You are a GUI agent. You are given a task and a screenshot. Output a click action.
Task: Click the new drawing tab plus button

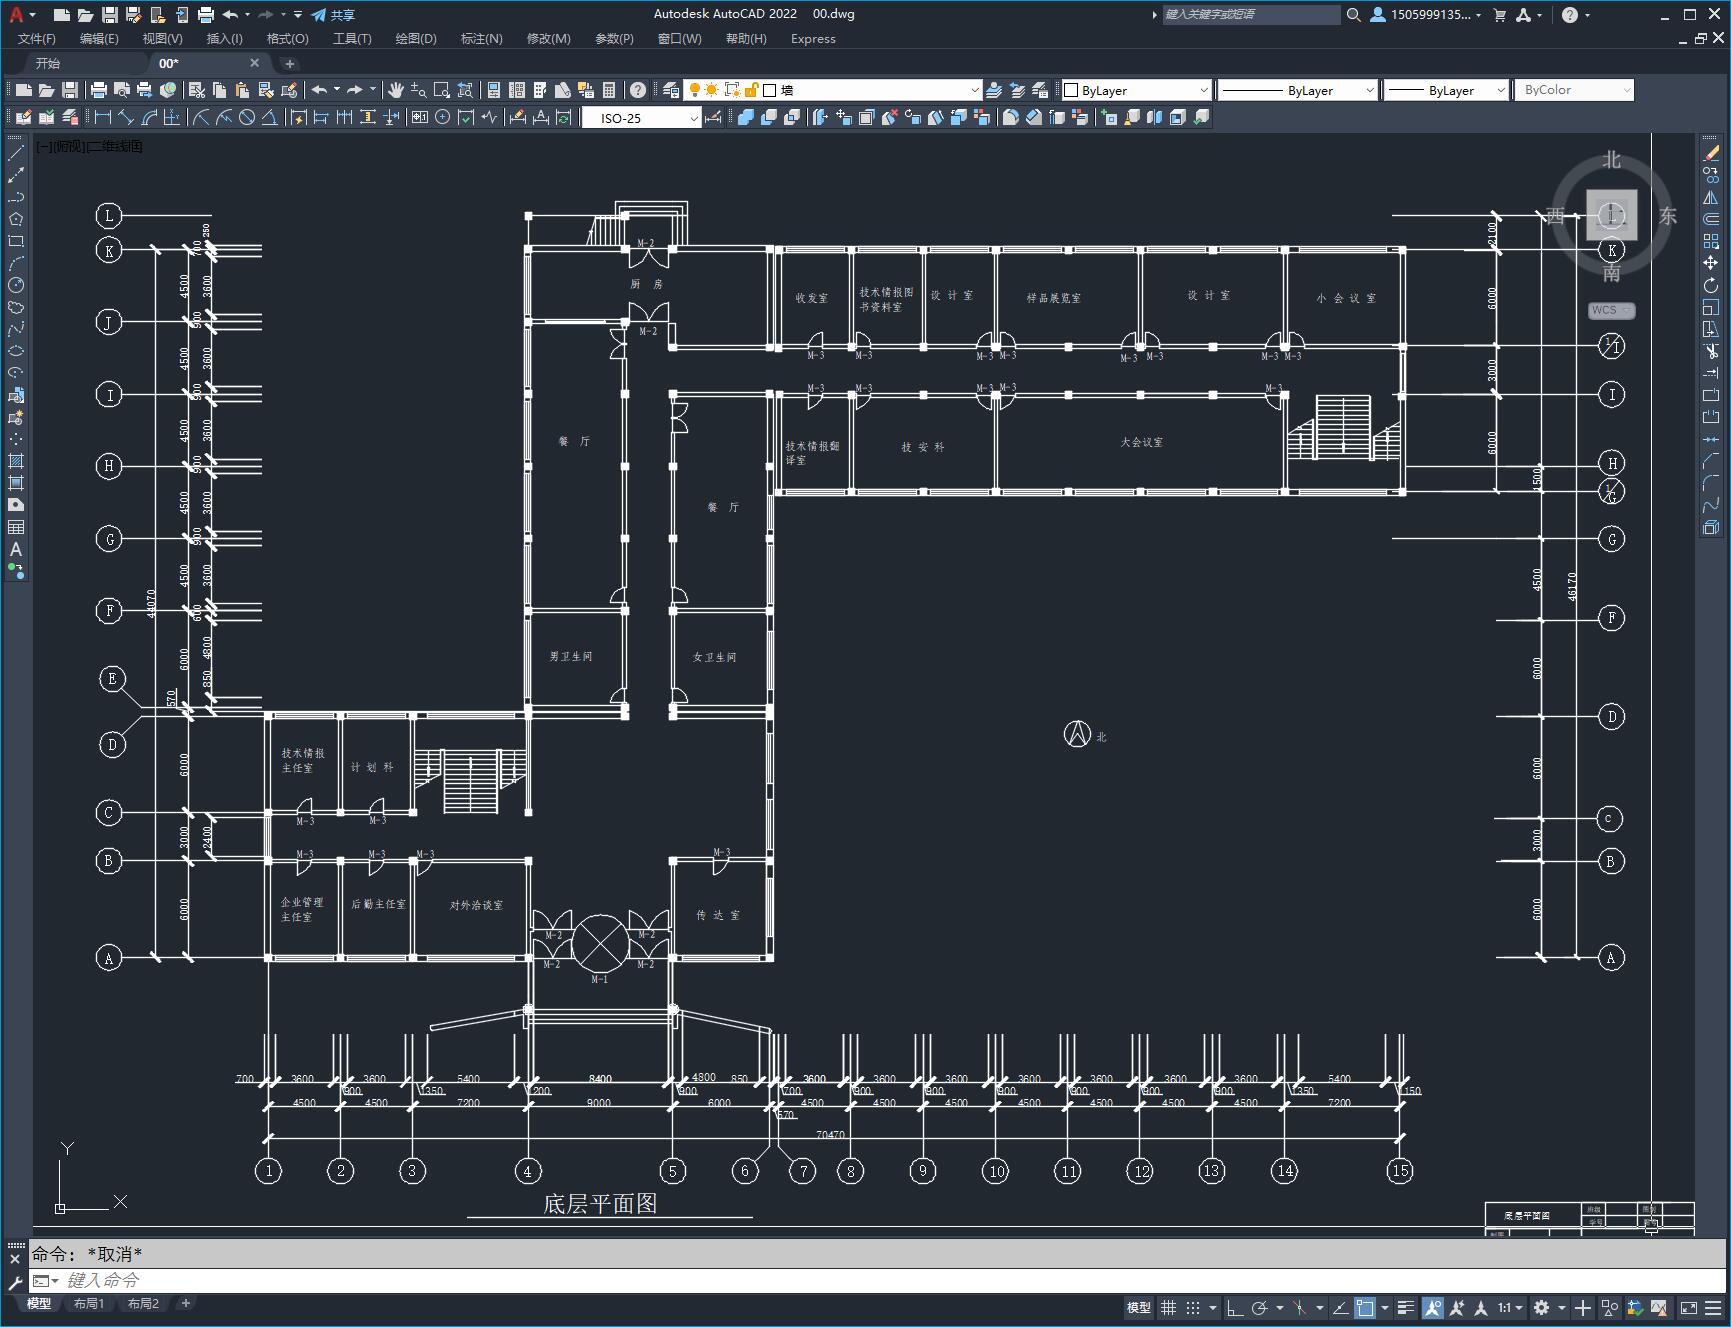tap(290, 63)
